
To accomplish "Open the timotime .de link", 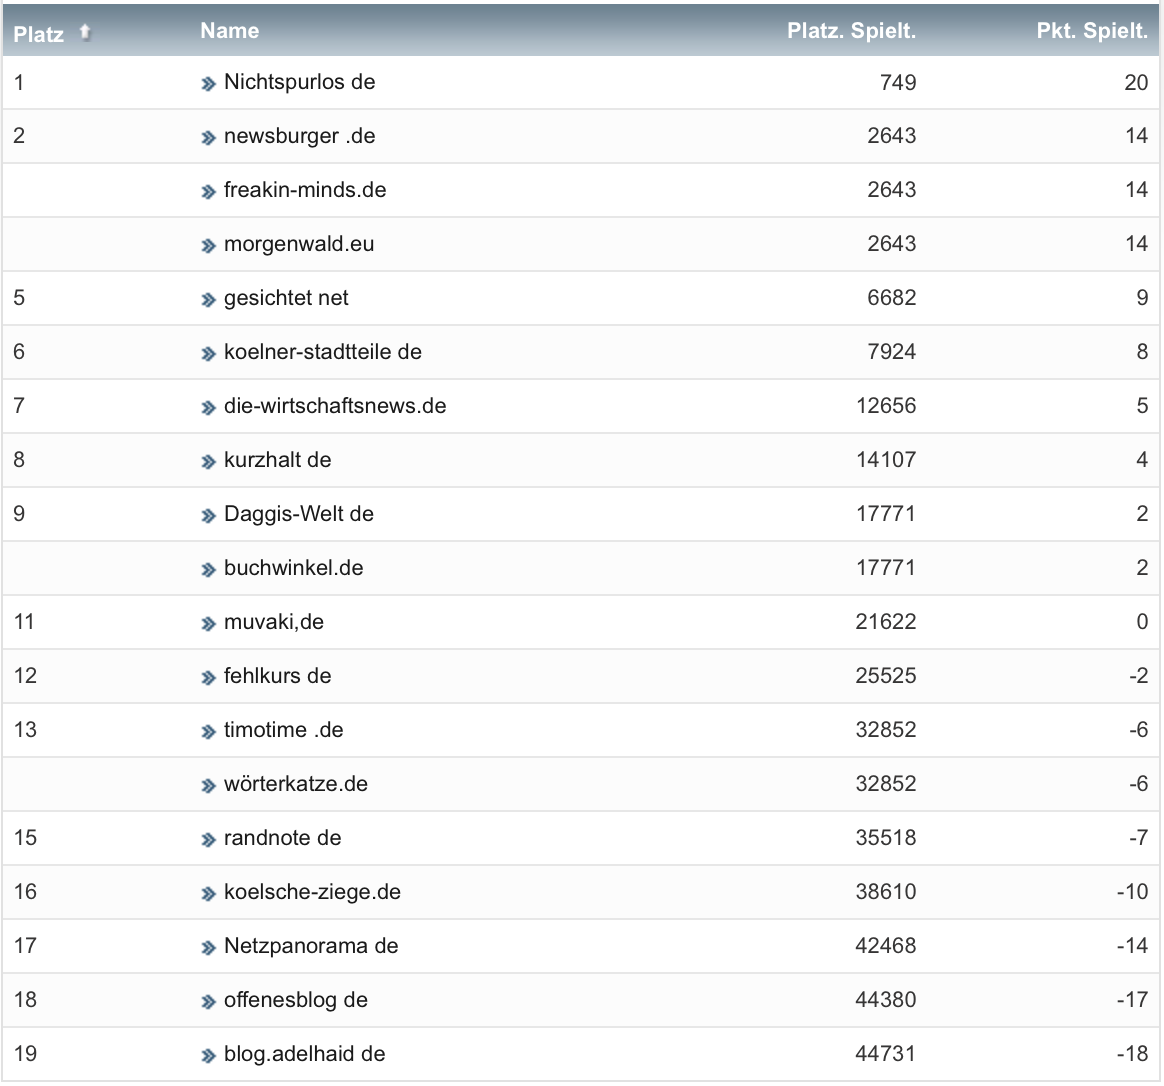I will point(283,730).
